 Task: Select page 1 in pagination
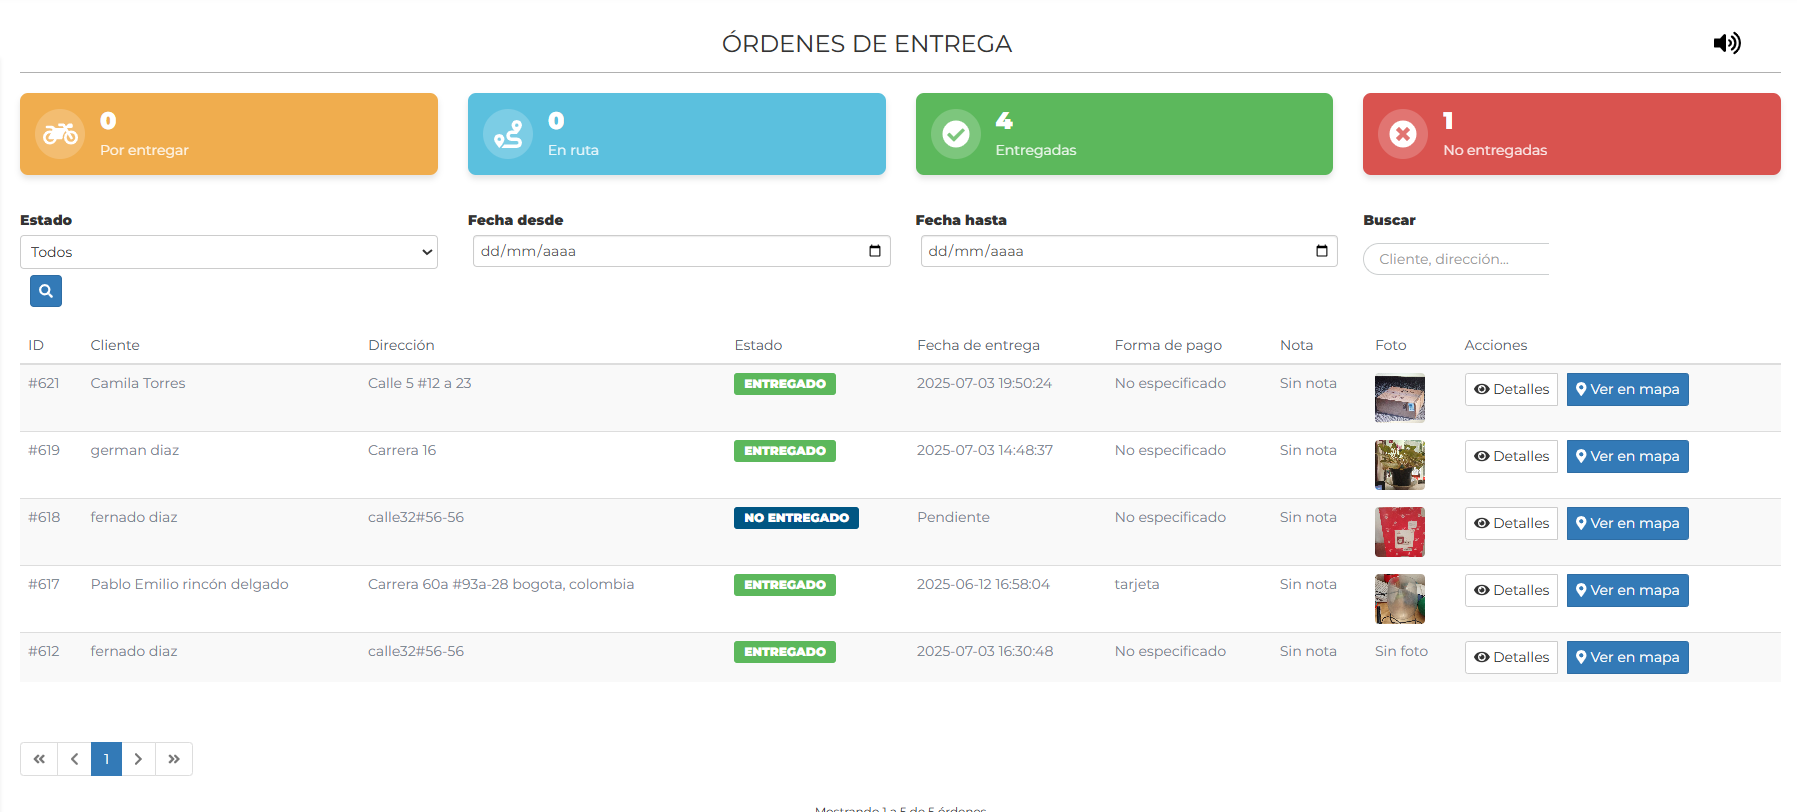coord(106,759)
